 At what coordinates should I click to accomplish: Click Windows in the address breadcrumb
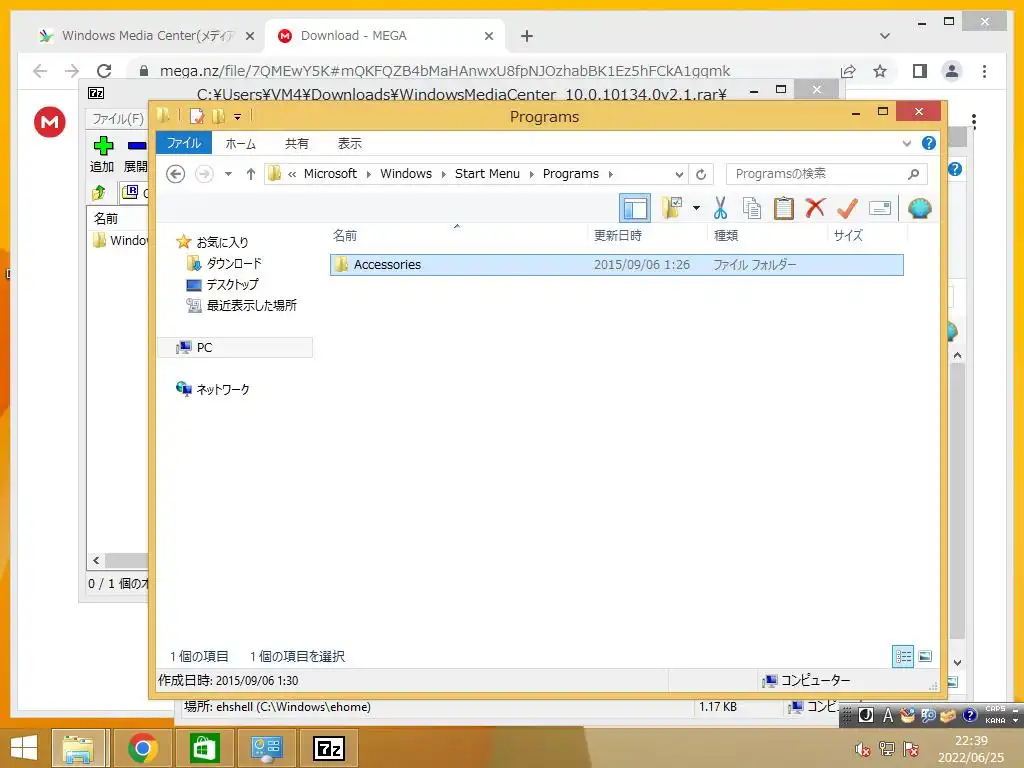point(406,174)
